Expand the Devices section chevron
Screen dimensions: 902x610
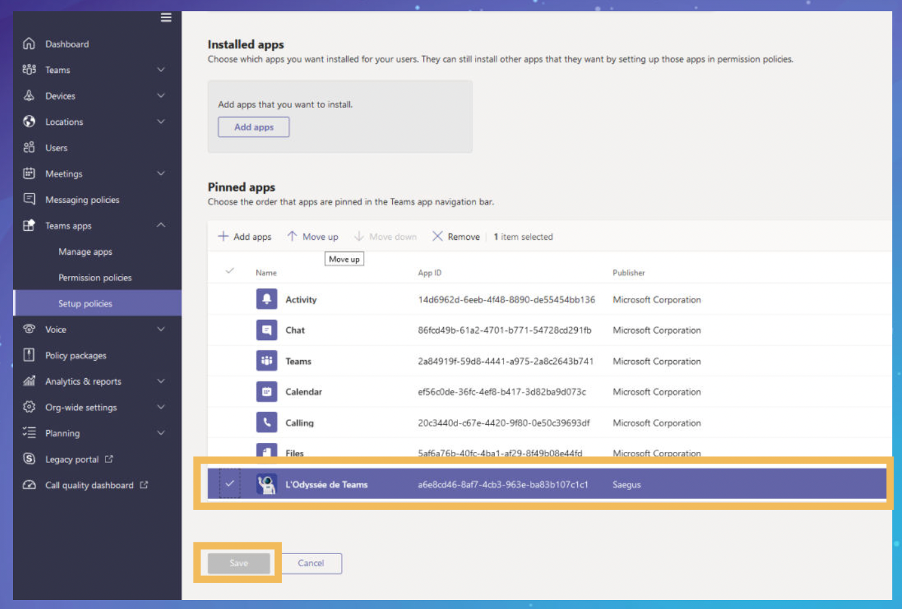point(161,96)
